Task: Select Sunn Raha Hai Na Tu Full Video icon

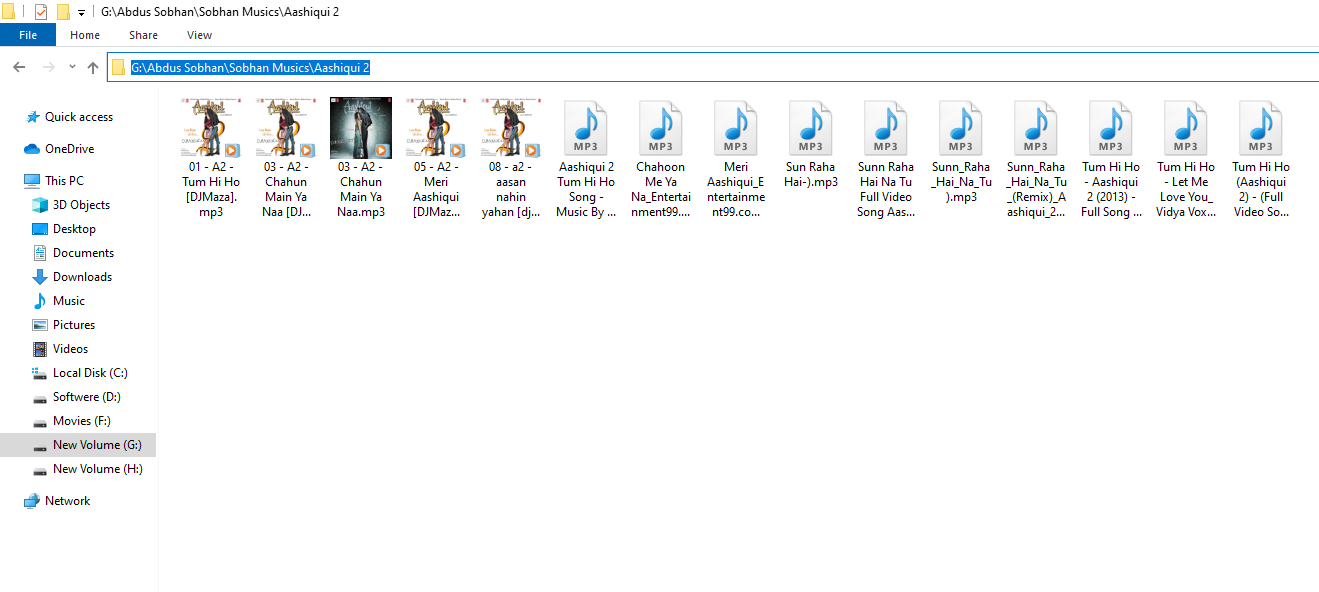Action: [x=886, y=127]
